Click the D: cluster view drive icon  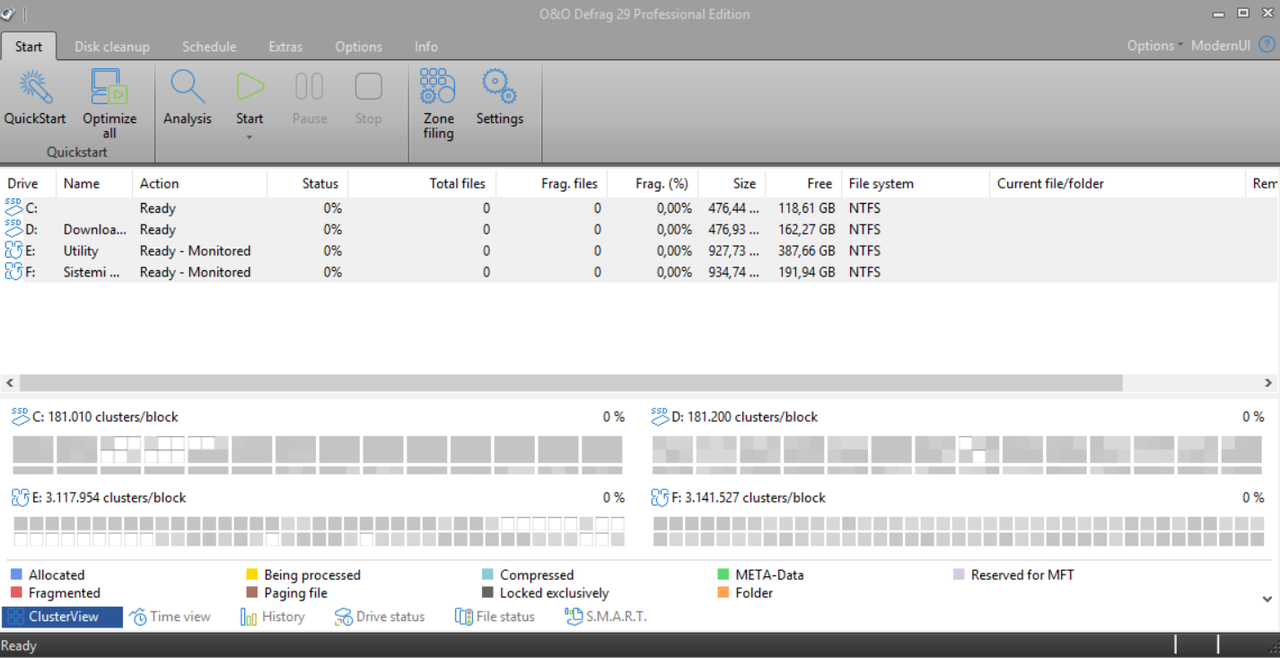click(x=659, y=415)
